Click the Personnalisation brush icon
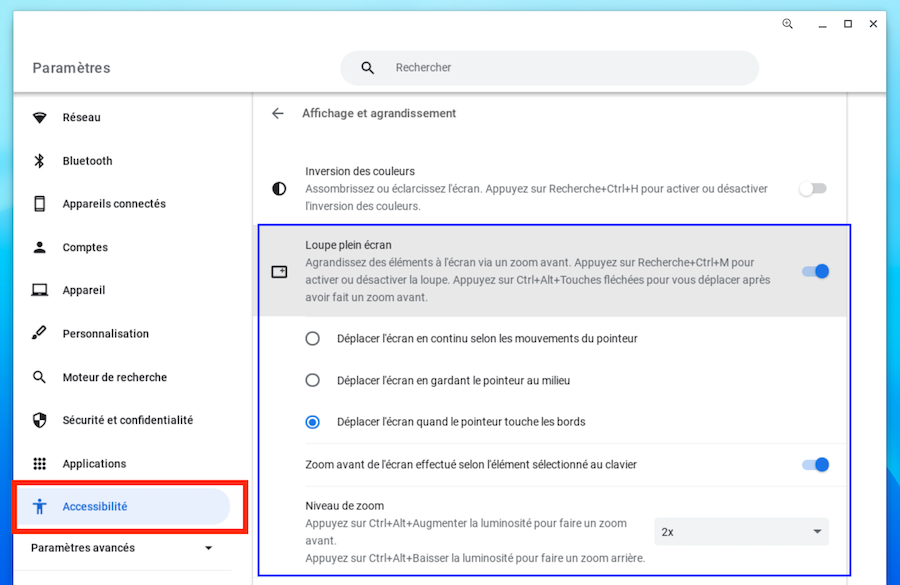This screenshot has width=900, height=585. pyautogui.click(x=40, y=334)
